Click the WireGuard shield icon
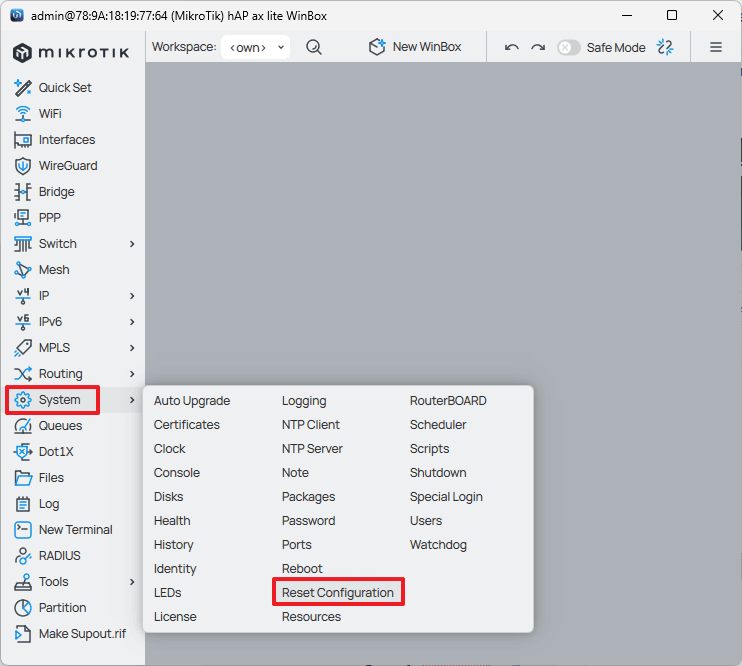The height and width of the screenshot is (666, 742). click(23, 166)
